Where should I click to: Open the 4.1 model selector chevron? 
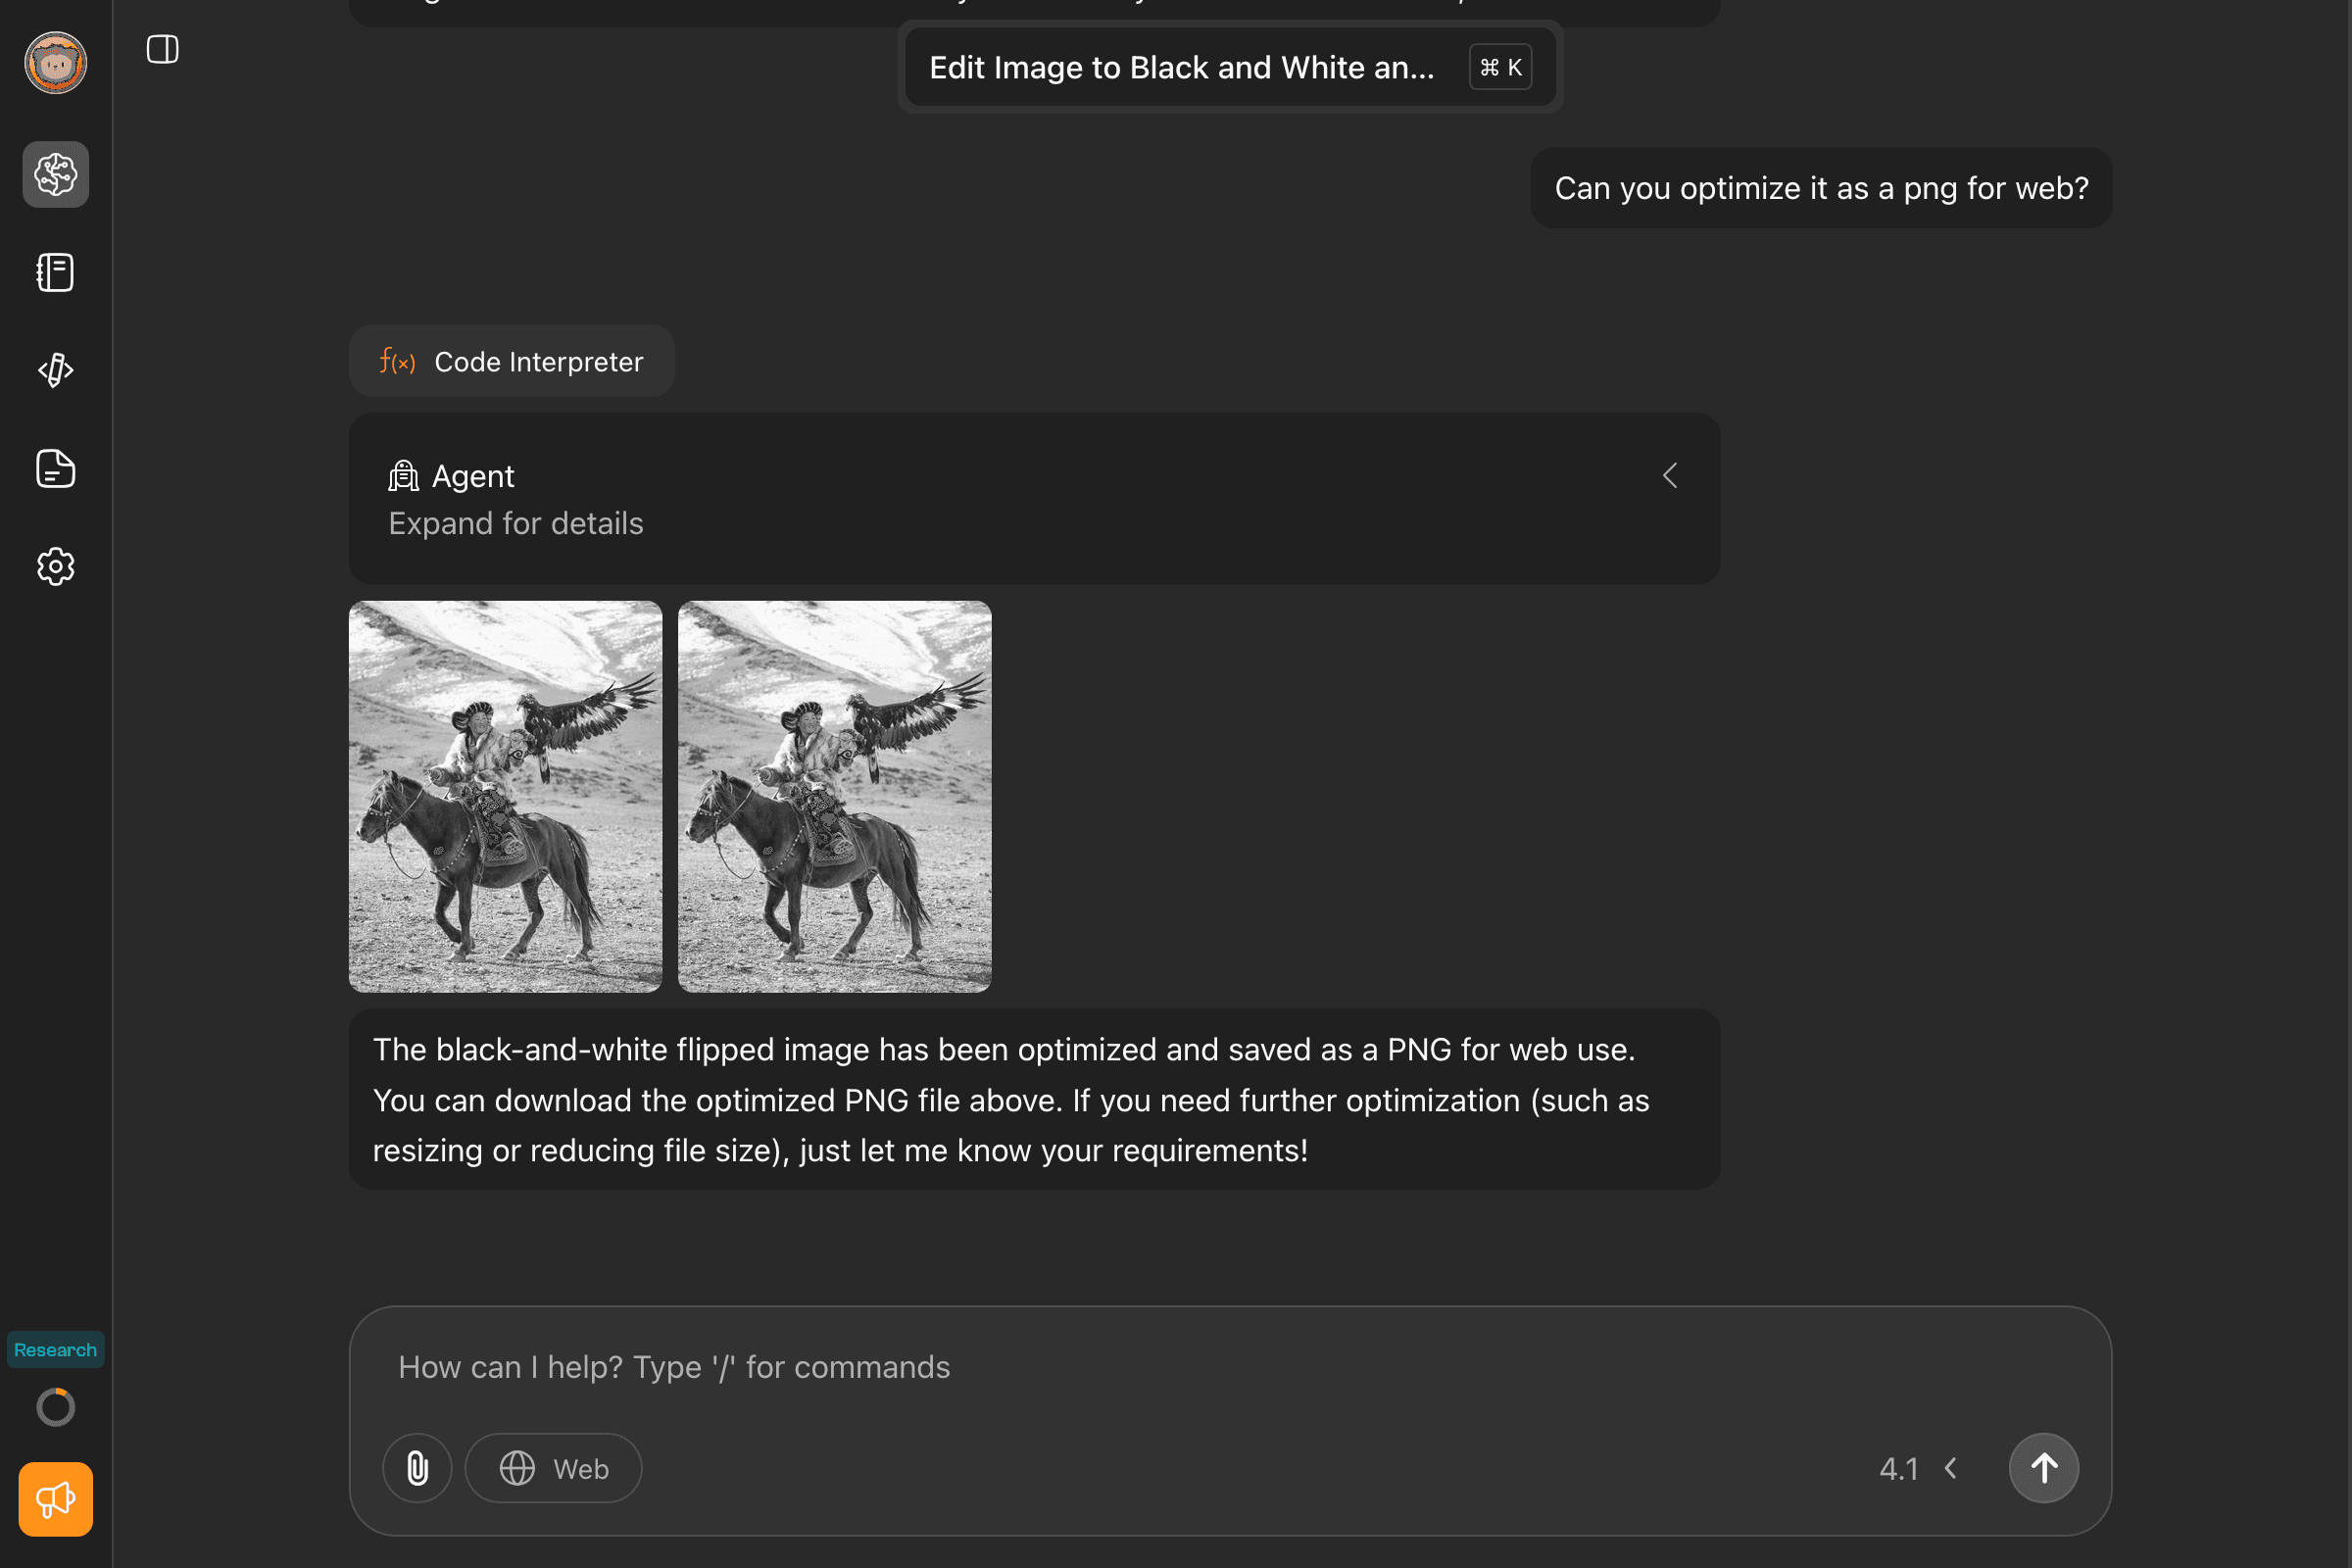[x=1950, y=1468]
